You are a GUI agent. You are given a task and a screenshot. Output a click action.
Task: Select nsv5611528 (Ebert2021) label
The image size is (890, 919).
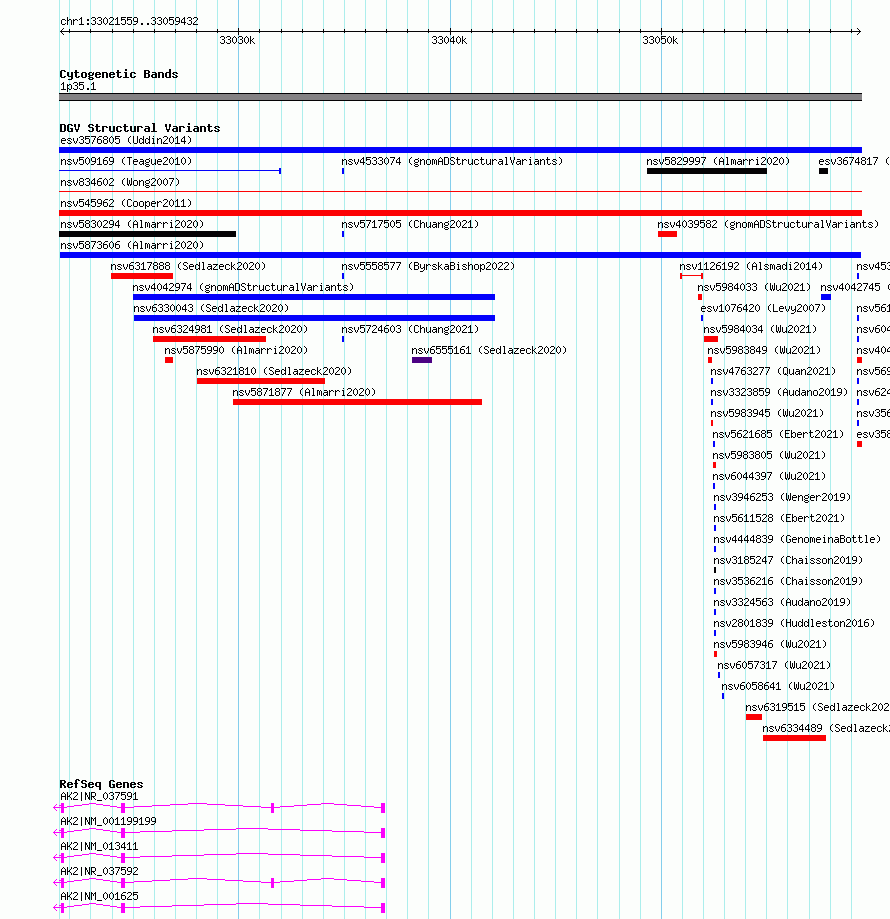point(779,519)
